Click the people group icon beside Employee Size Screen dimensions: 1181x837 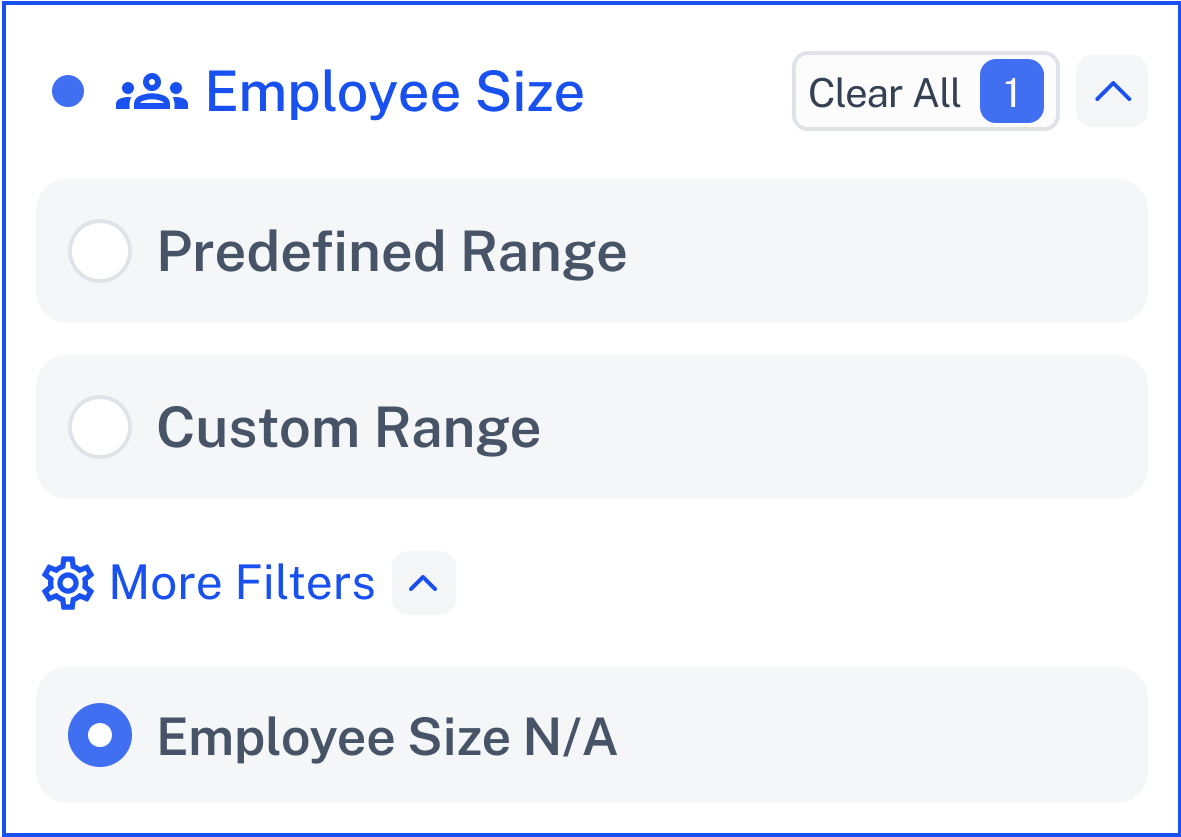pyautogui.click(x=151, y=92)
